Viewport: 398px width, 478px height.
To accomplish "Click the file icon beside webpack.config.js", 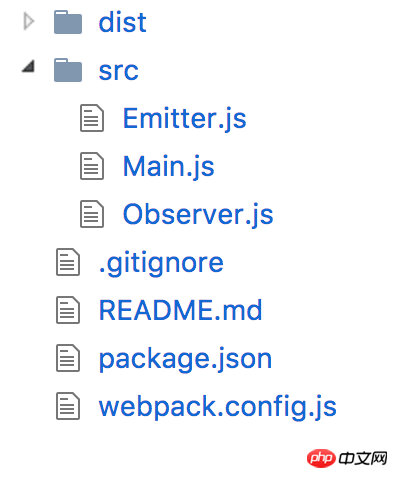I will point(68,406).
